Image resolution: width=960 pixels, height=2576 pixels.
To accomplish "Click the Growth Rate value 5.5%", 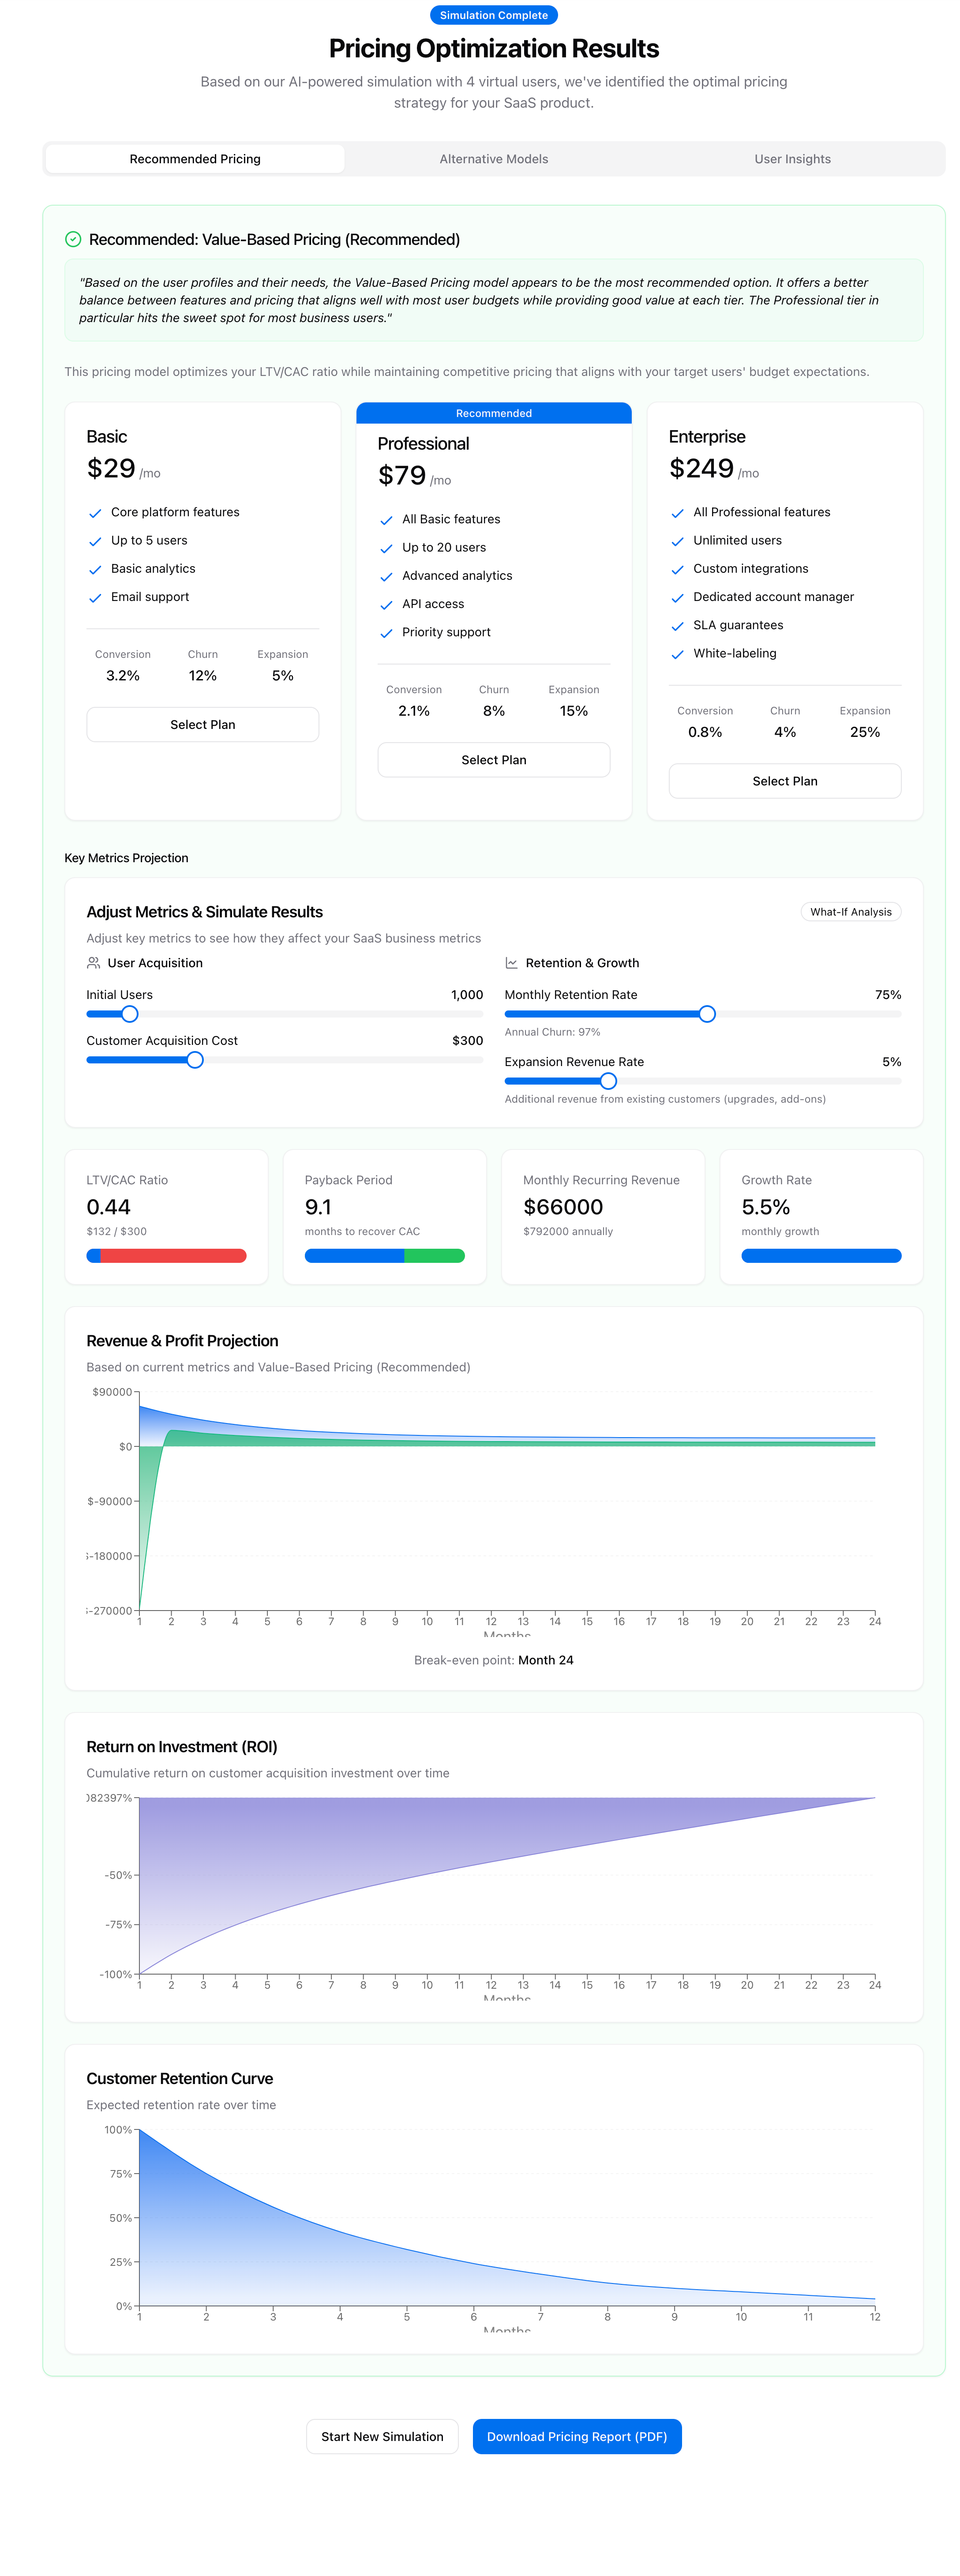I will 766,1207.
